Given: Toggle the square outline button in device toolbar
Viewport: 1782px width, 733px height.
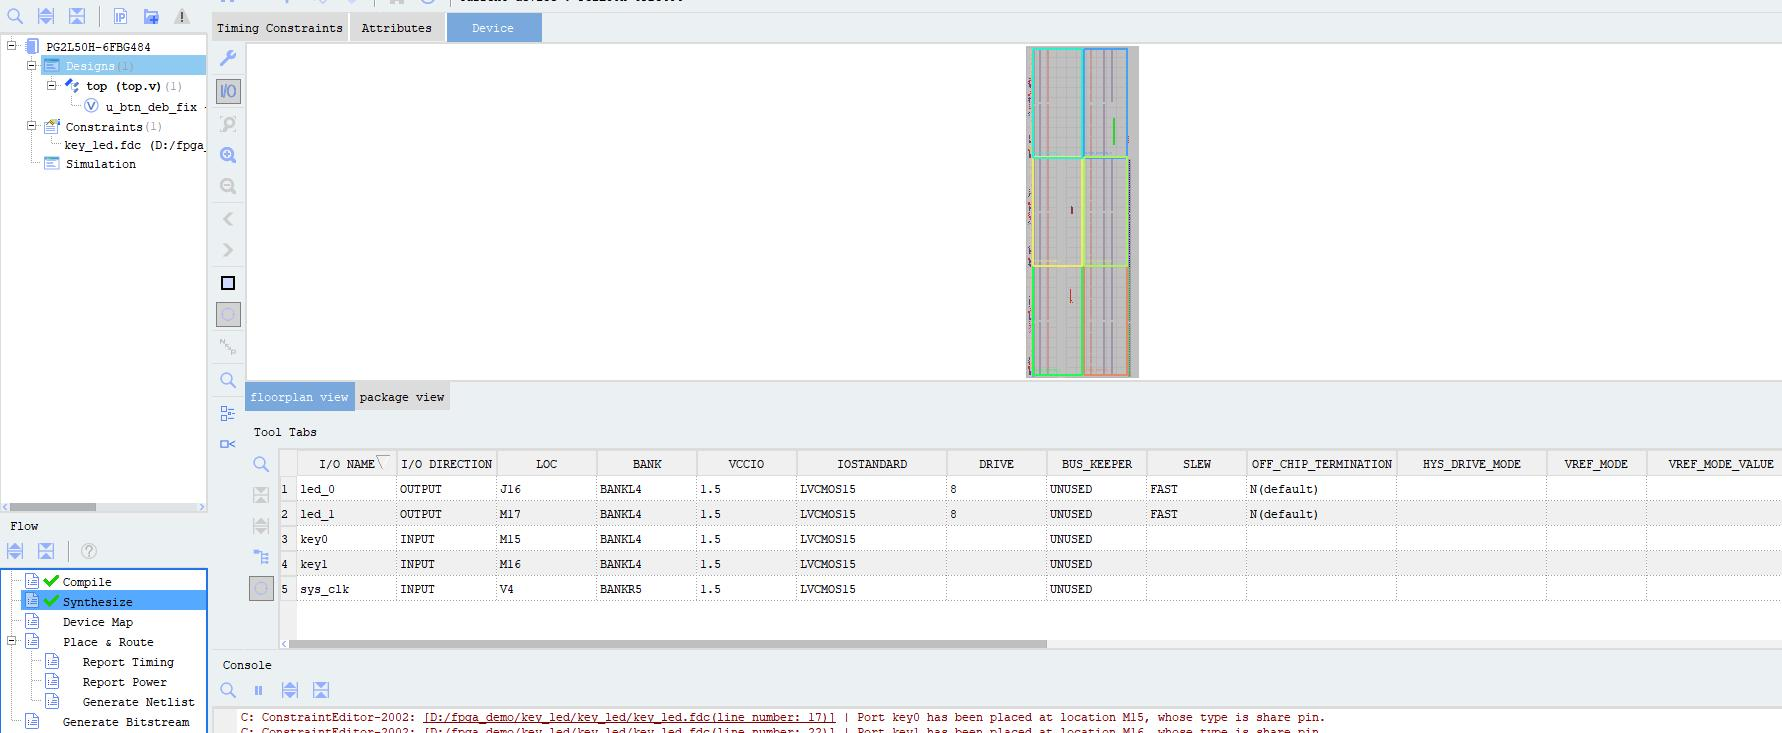Looking at the screenshot, I should coord(228,283).
